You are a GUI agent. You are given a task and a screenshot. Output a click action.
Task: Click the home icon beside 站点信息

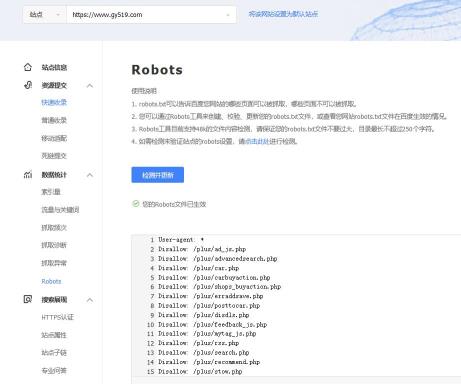coord(28,67)
